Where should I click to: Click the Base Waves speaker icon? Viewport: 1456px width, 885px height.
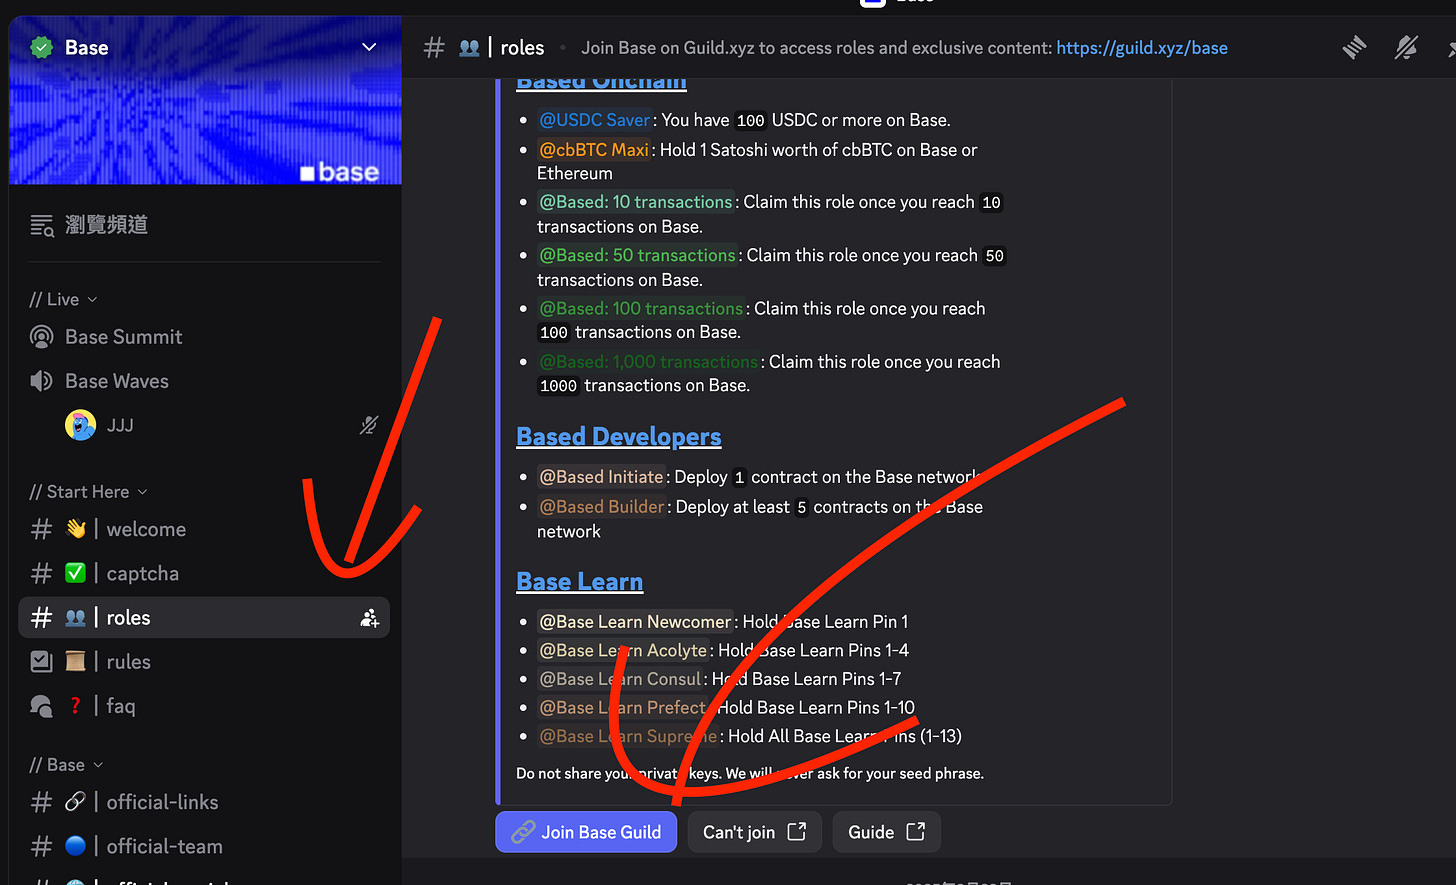point(42,381)
